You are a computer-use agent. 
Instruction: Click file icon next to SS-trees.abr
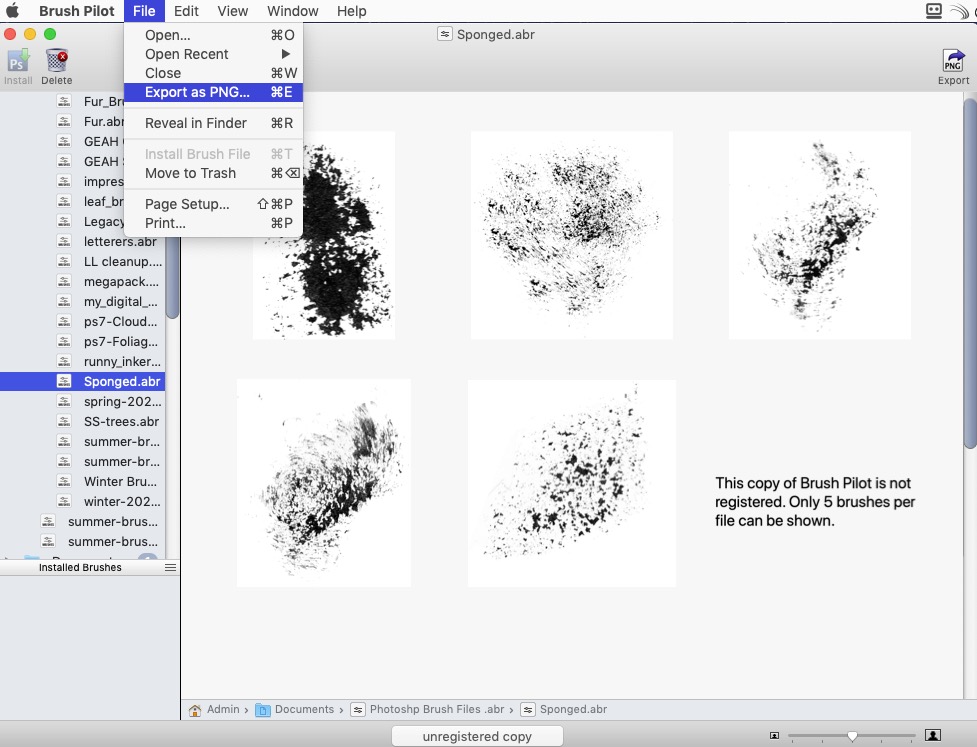(x=64, y=421)
